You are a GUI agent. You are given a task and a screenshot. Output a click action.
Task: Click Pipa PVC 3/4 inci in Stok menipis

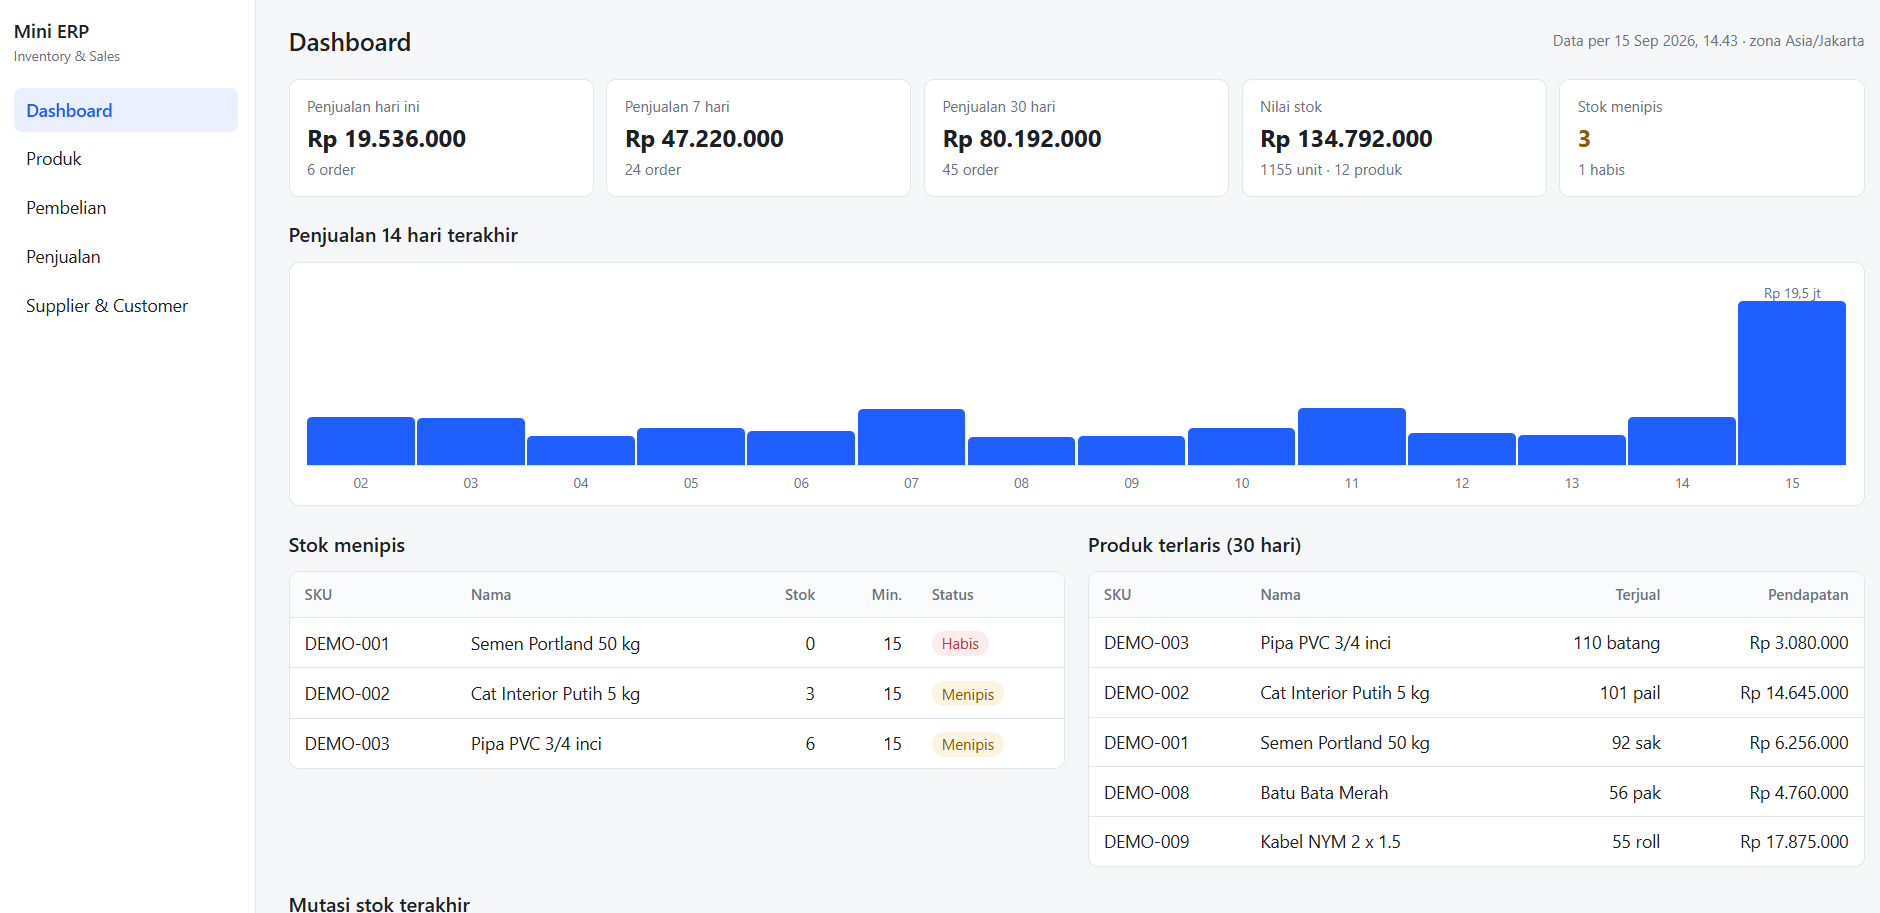[x=536, y=744]
